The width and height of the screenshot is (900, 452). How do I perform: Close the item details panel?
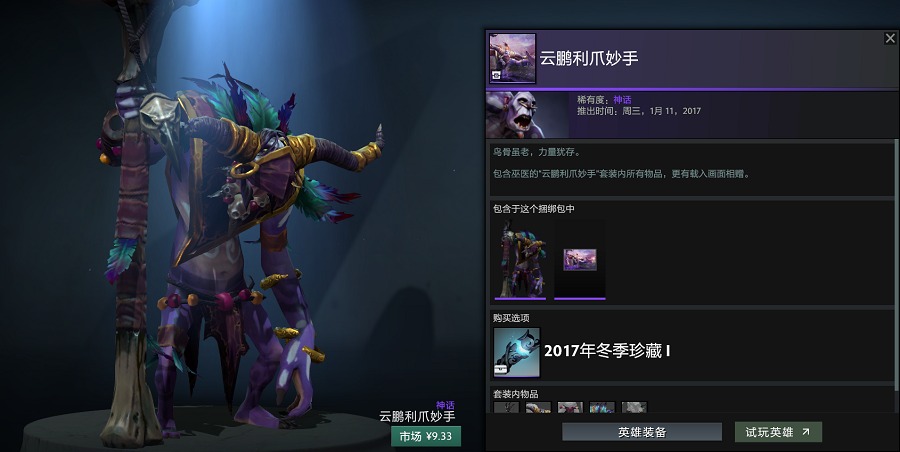click(890, 38)
